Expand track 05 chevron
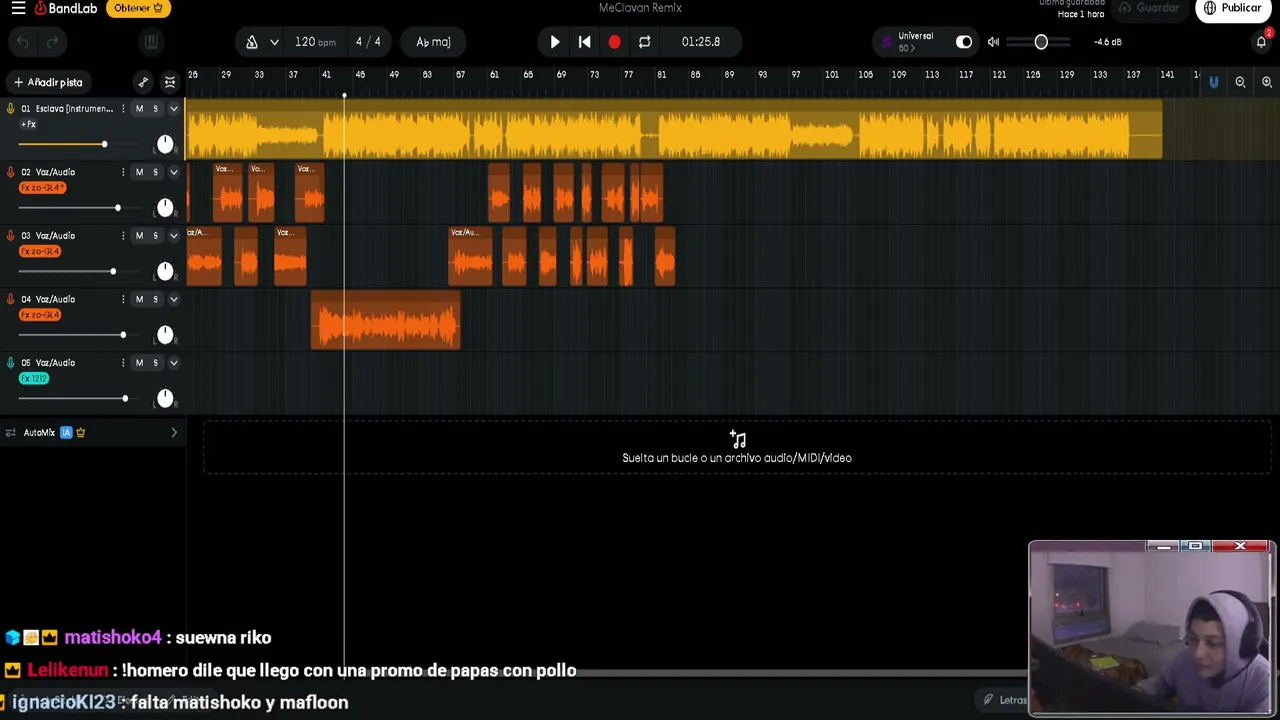This screenshot has height=720, width=1280. click(173, 363)
